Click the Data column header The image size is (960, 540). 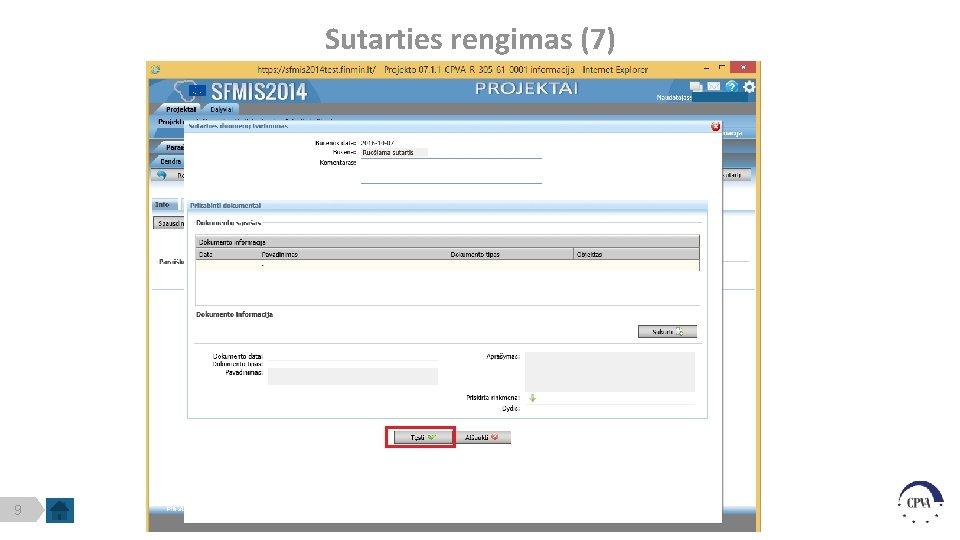227,254
